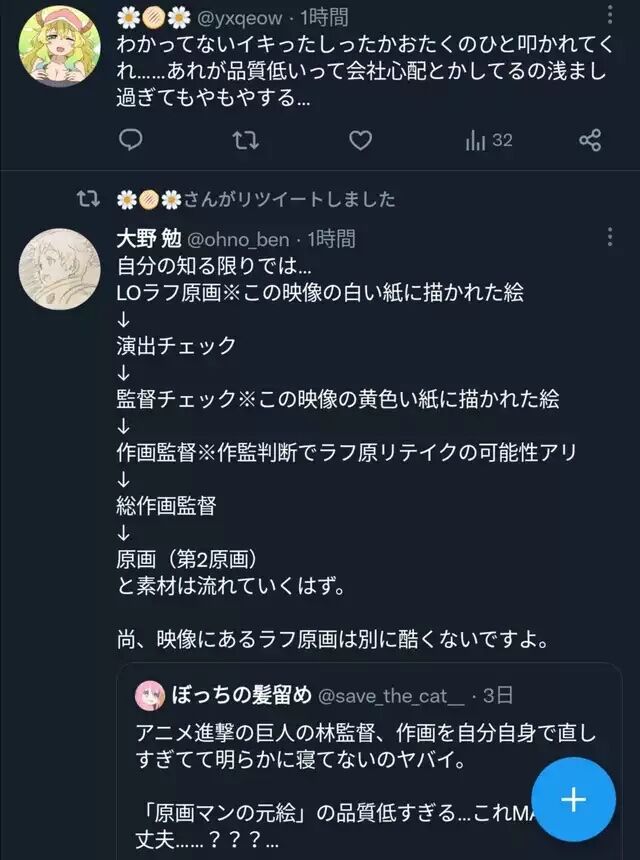This screenshot has width=640, height=860.
Task: Open the 大野 勉 display name
Action: pyautogui.click(x=149, y=239)
